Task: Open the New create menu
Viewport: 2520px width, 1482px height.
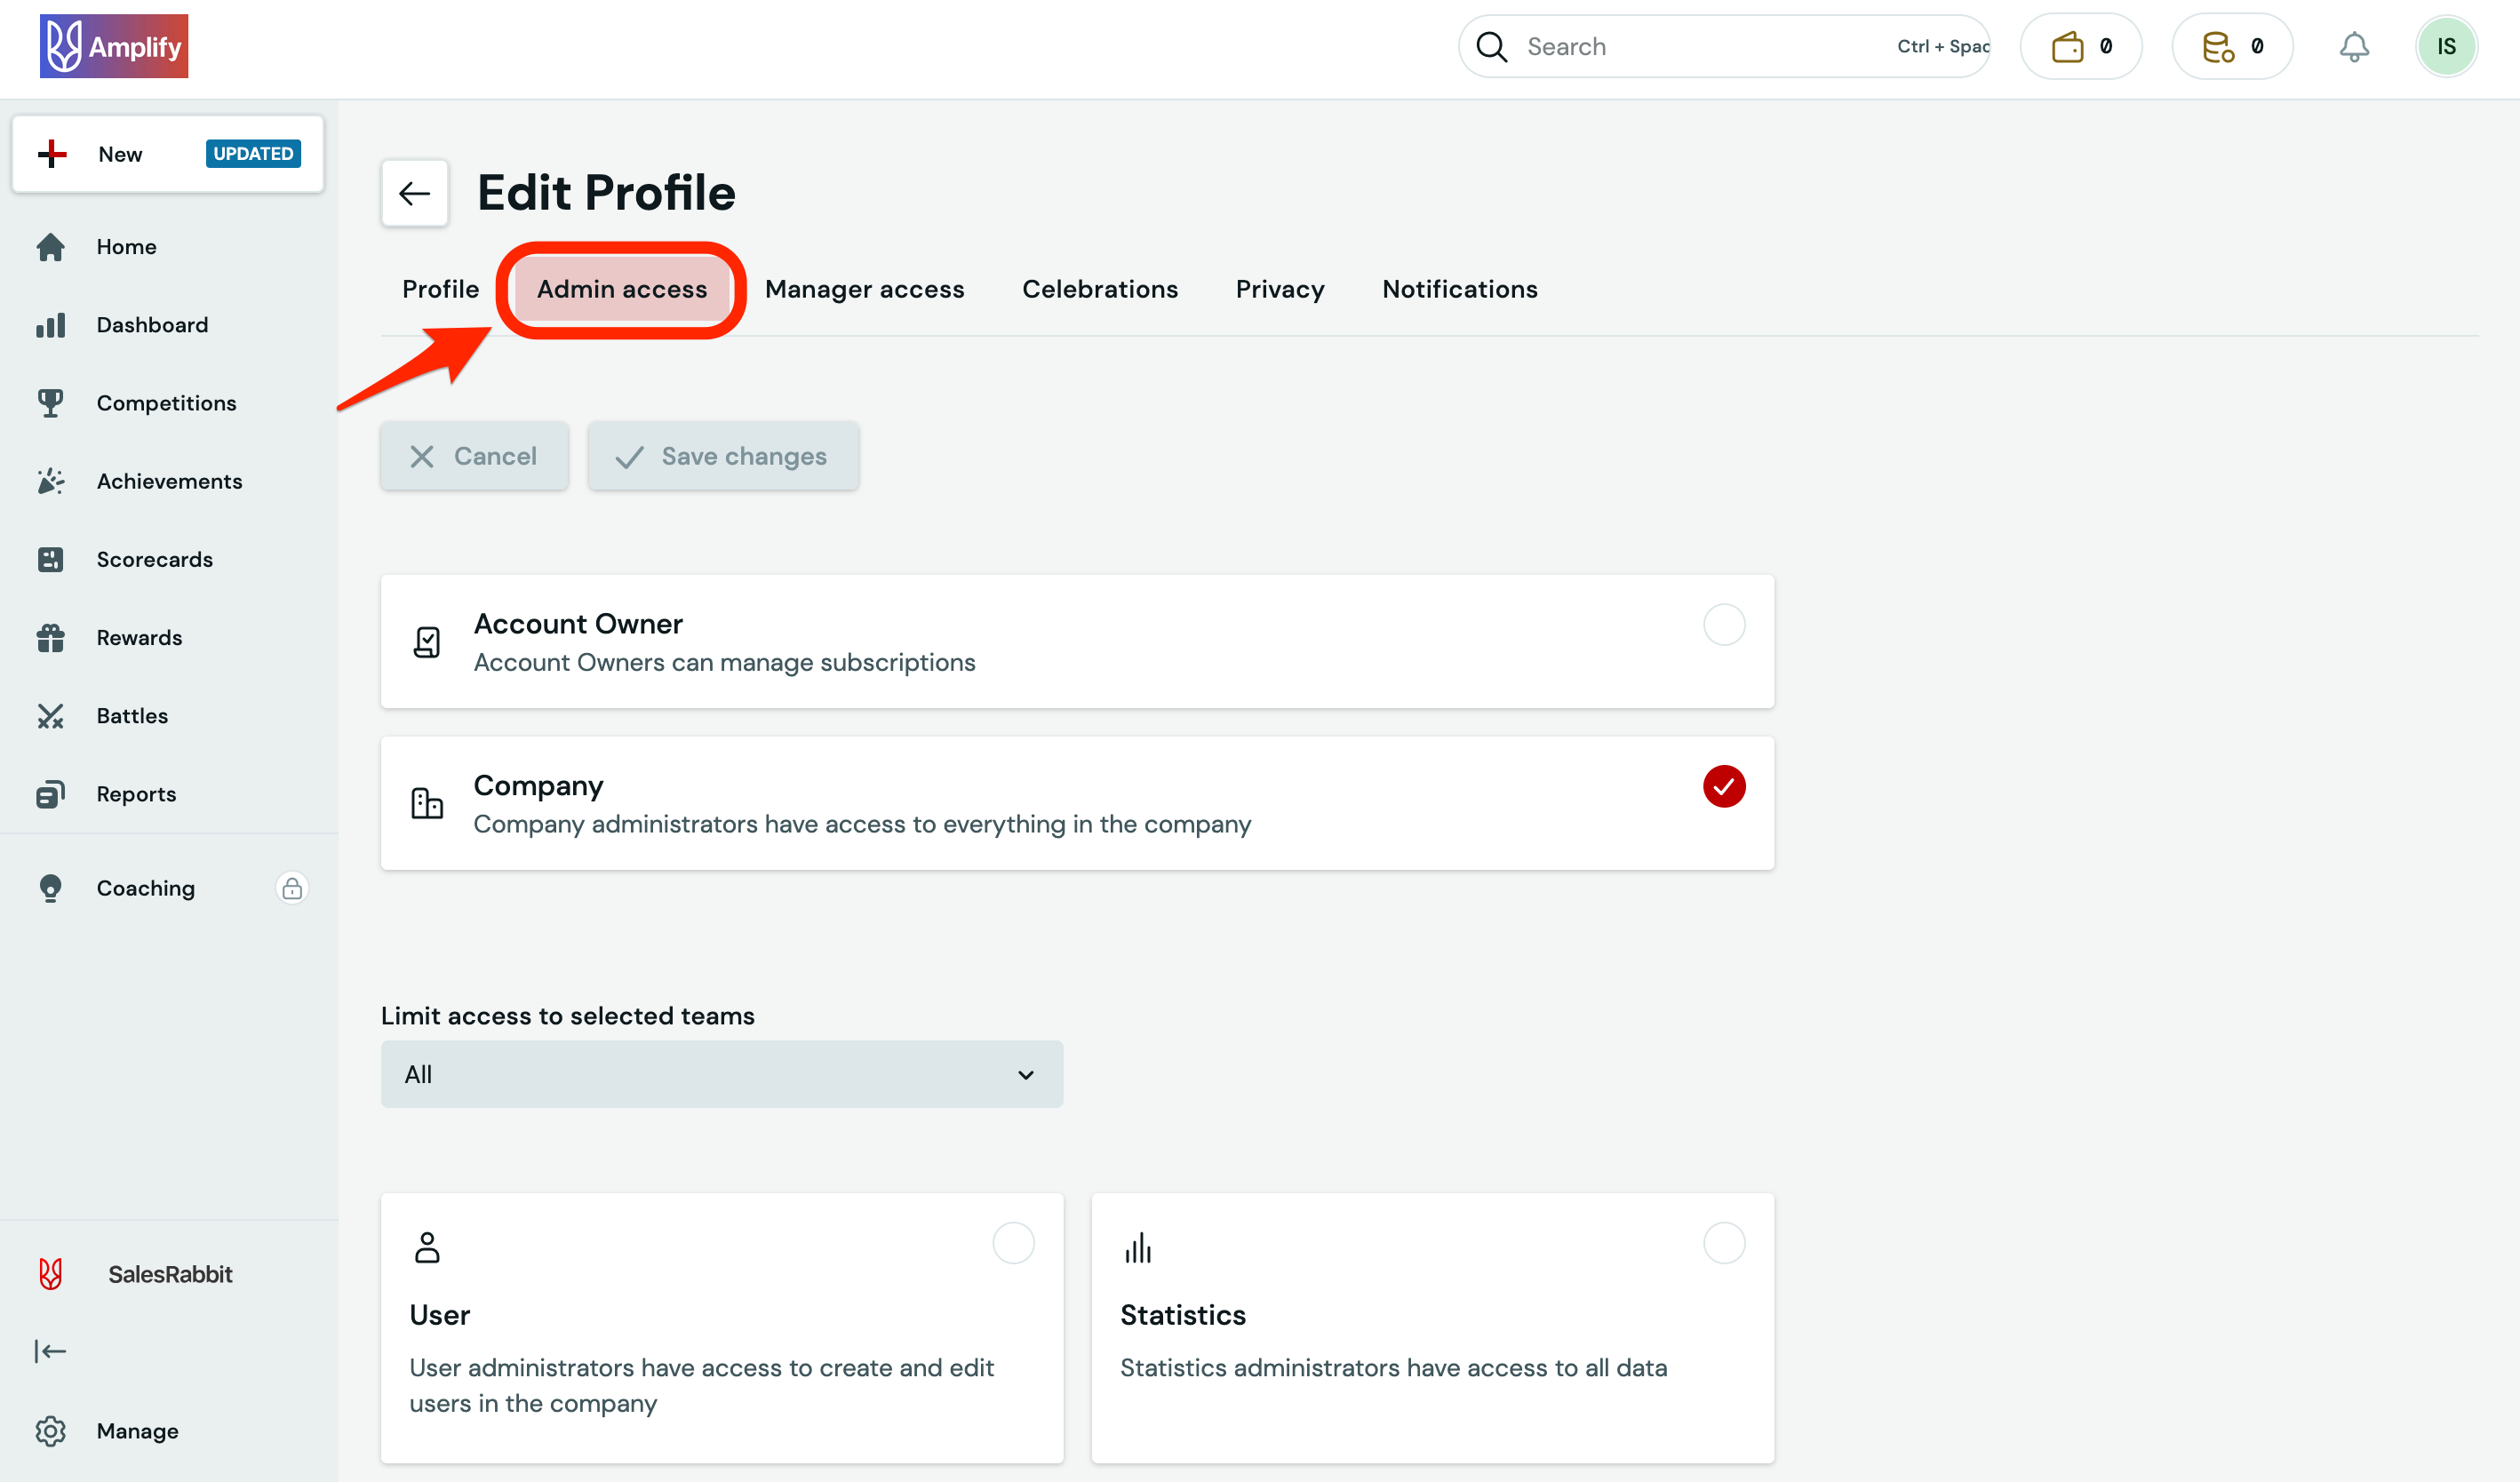Action: (x=167, y=154)
